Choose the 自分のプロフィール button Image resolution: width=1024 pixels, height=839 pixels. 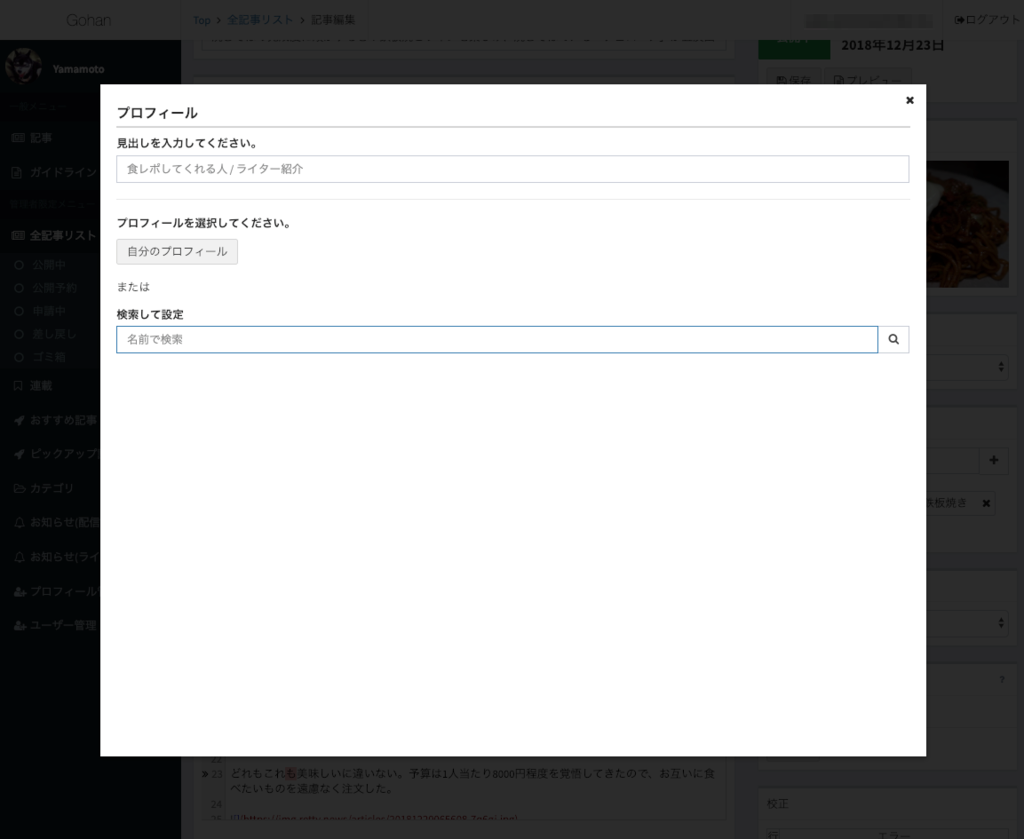[x=177, y=251]
